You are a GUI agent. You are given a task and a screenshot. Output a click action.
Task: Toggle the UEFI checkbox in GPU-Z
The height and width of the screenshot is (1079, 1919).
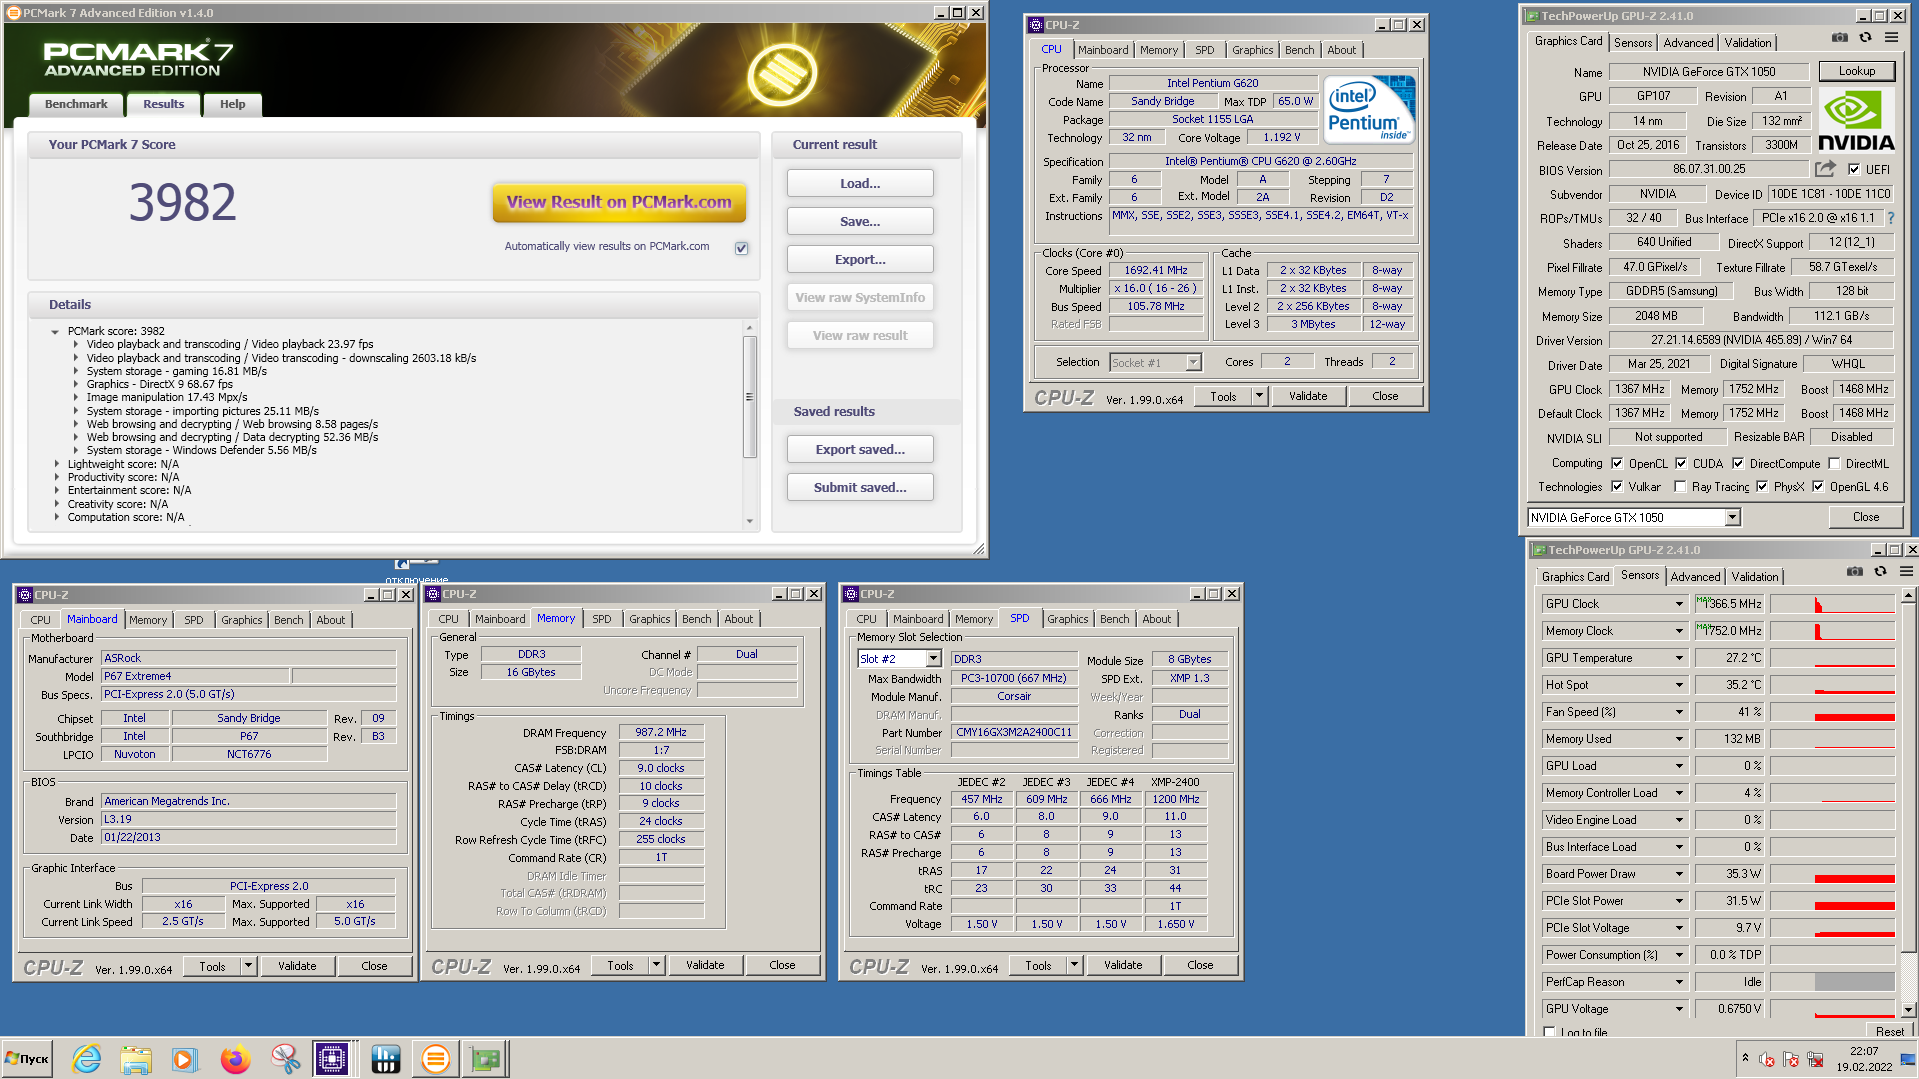click(x=1854, y=169)
